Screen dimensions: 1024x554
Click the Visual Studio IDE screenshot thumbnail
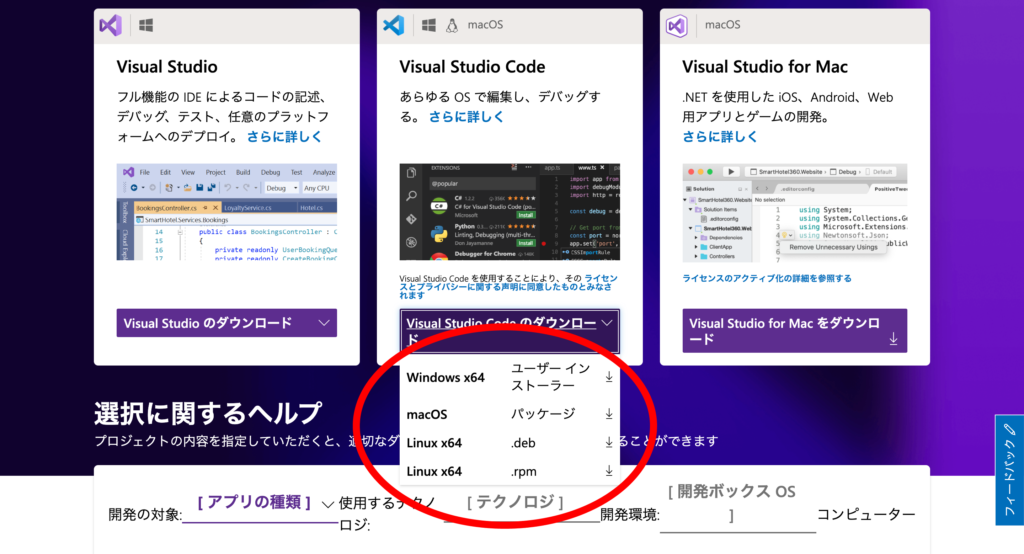coord(227,212)
